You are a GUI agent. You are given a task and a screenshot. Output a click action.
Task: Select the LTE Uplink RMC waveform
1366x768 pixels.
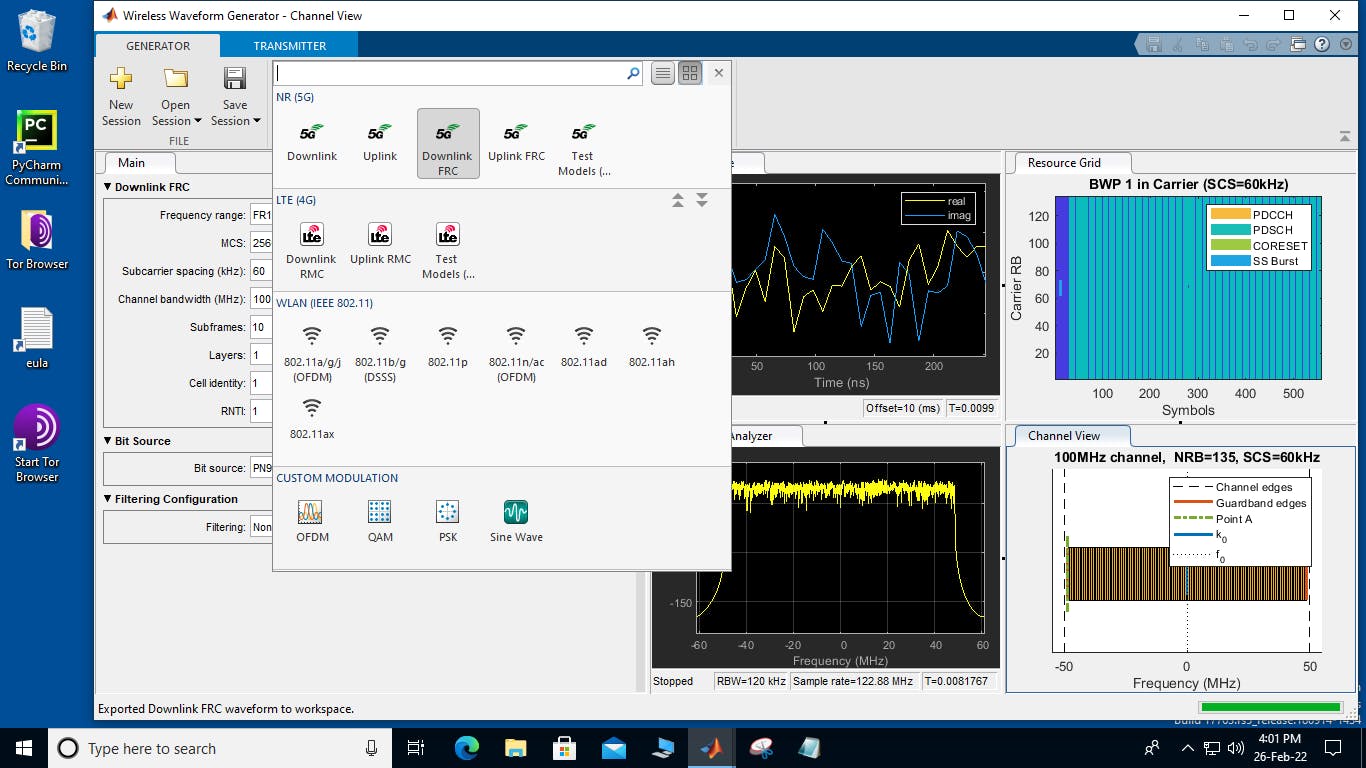coord(380,245)
